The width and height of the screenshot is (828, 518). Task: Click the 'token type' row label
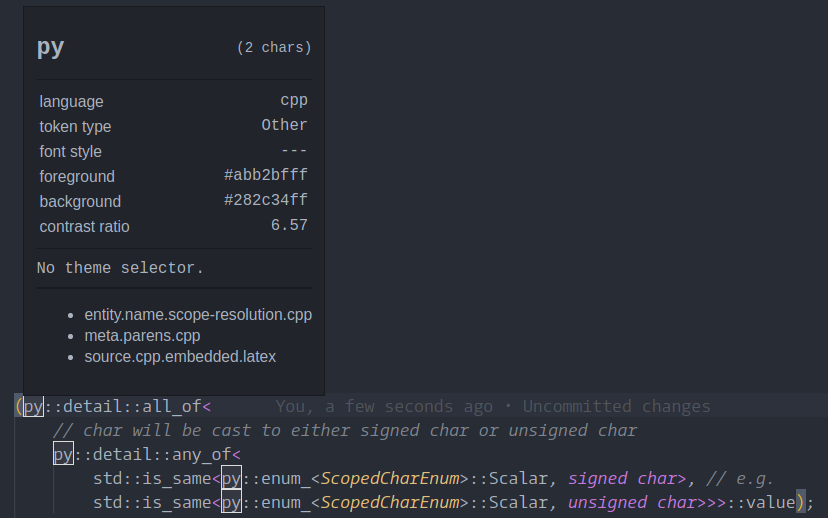coord(76,127)
